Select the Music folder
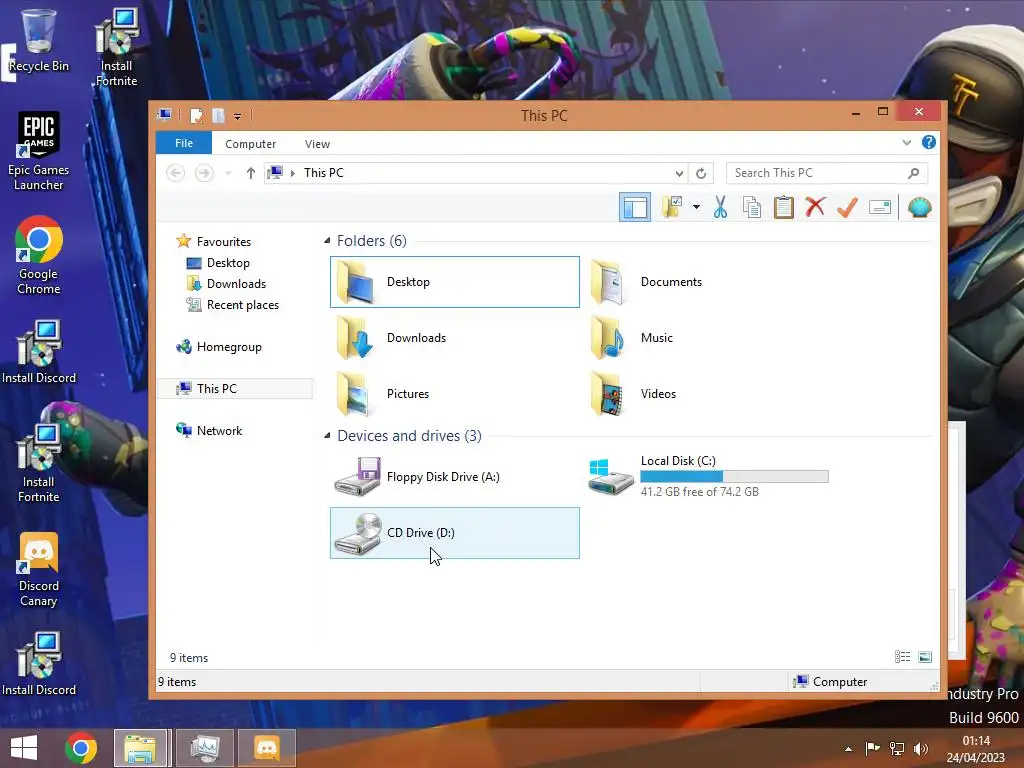Screen dimensions: 1024x768 (656, 338)
